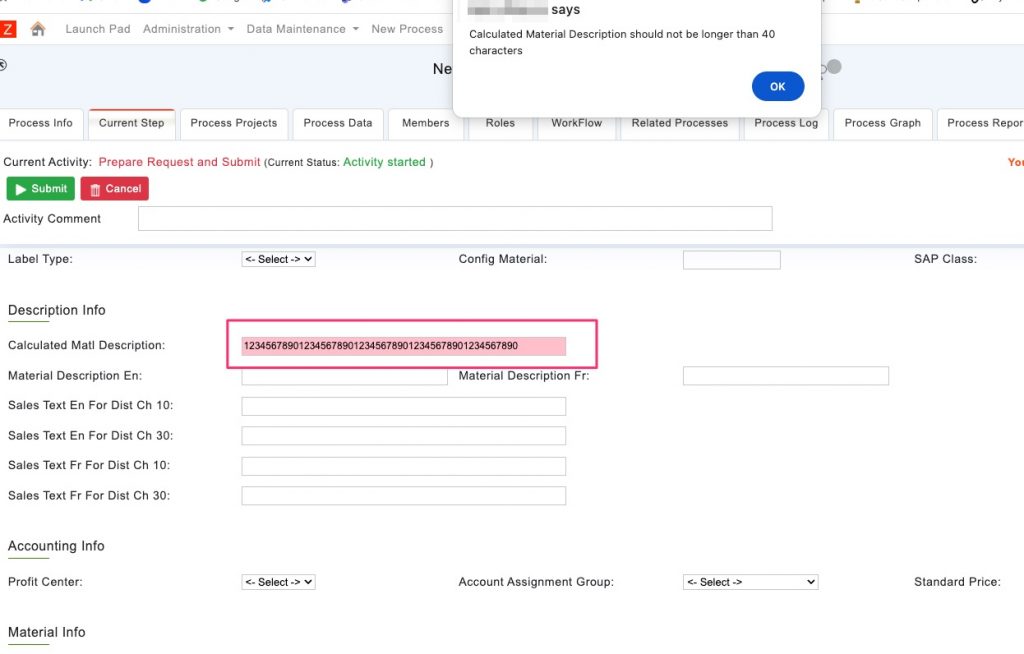
Task: Open the Profit Center dropdown
Action: (278, 581)
